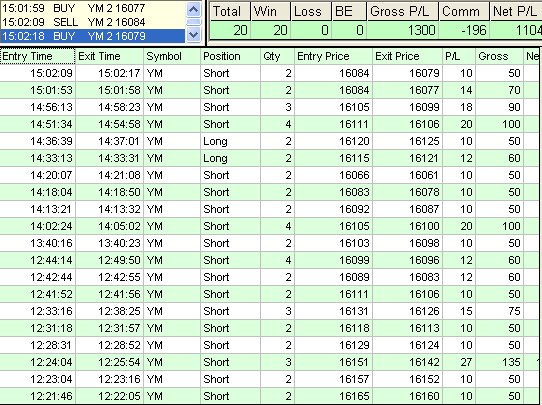Click entry price 16089 cell
The image size is (542, 405).
pos(333,277)
